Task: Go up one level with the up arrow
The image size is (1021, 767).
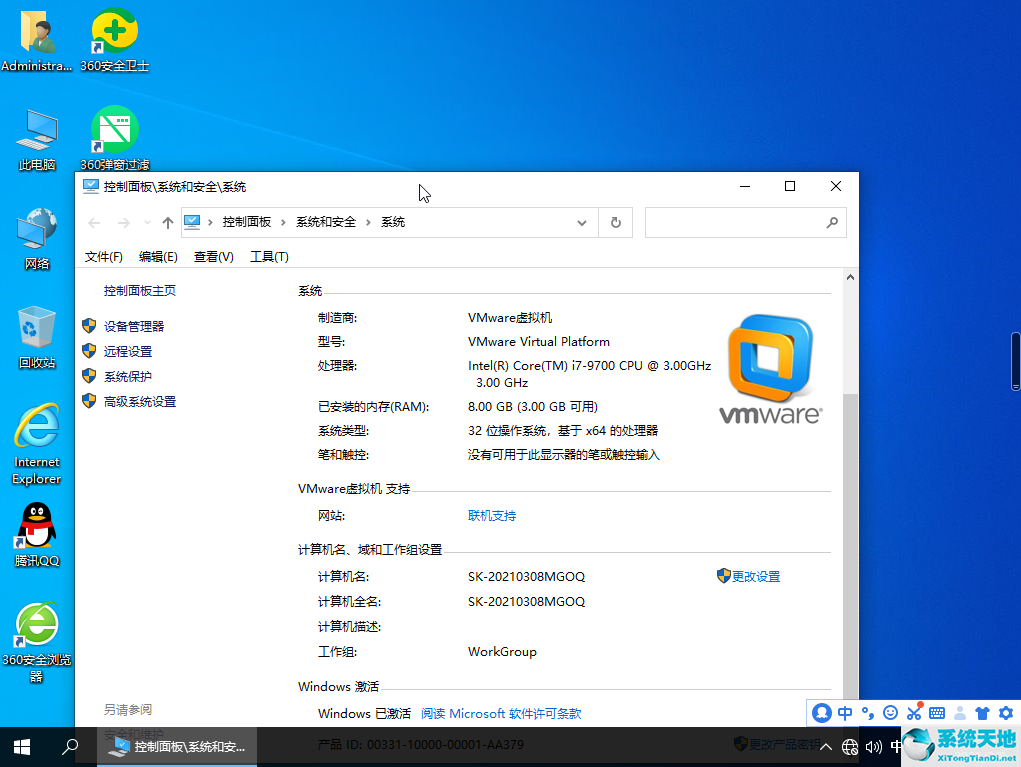Action: click(x=168, y=223)
